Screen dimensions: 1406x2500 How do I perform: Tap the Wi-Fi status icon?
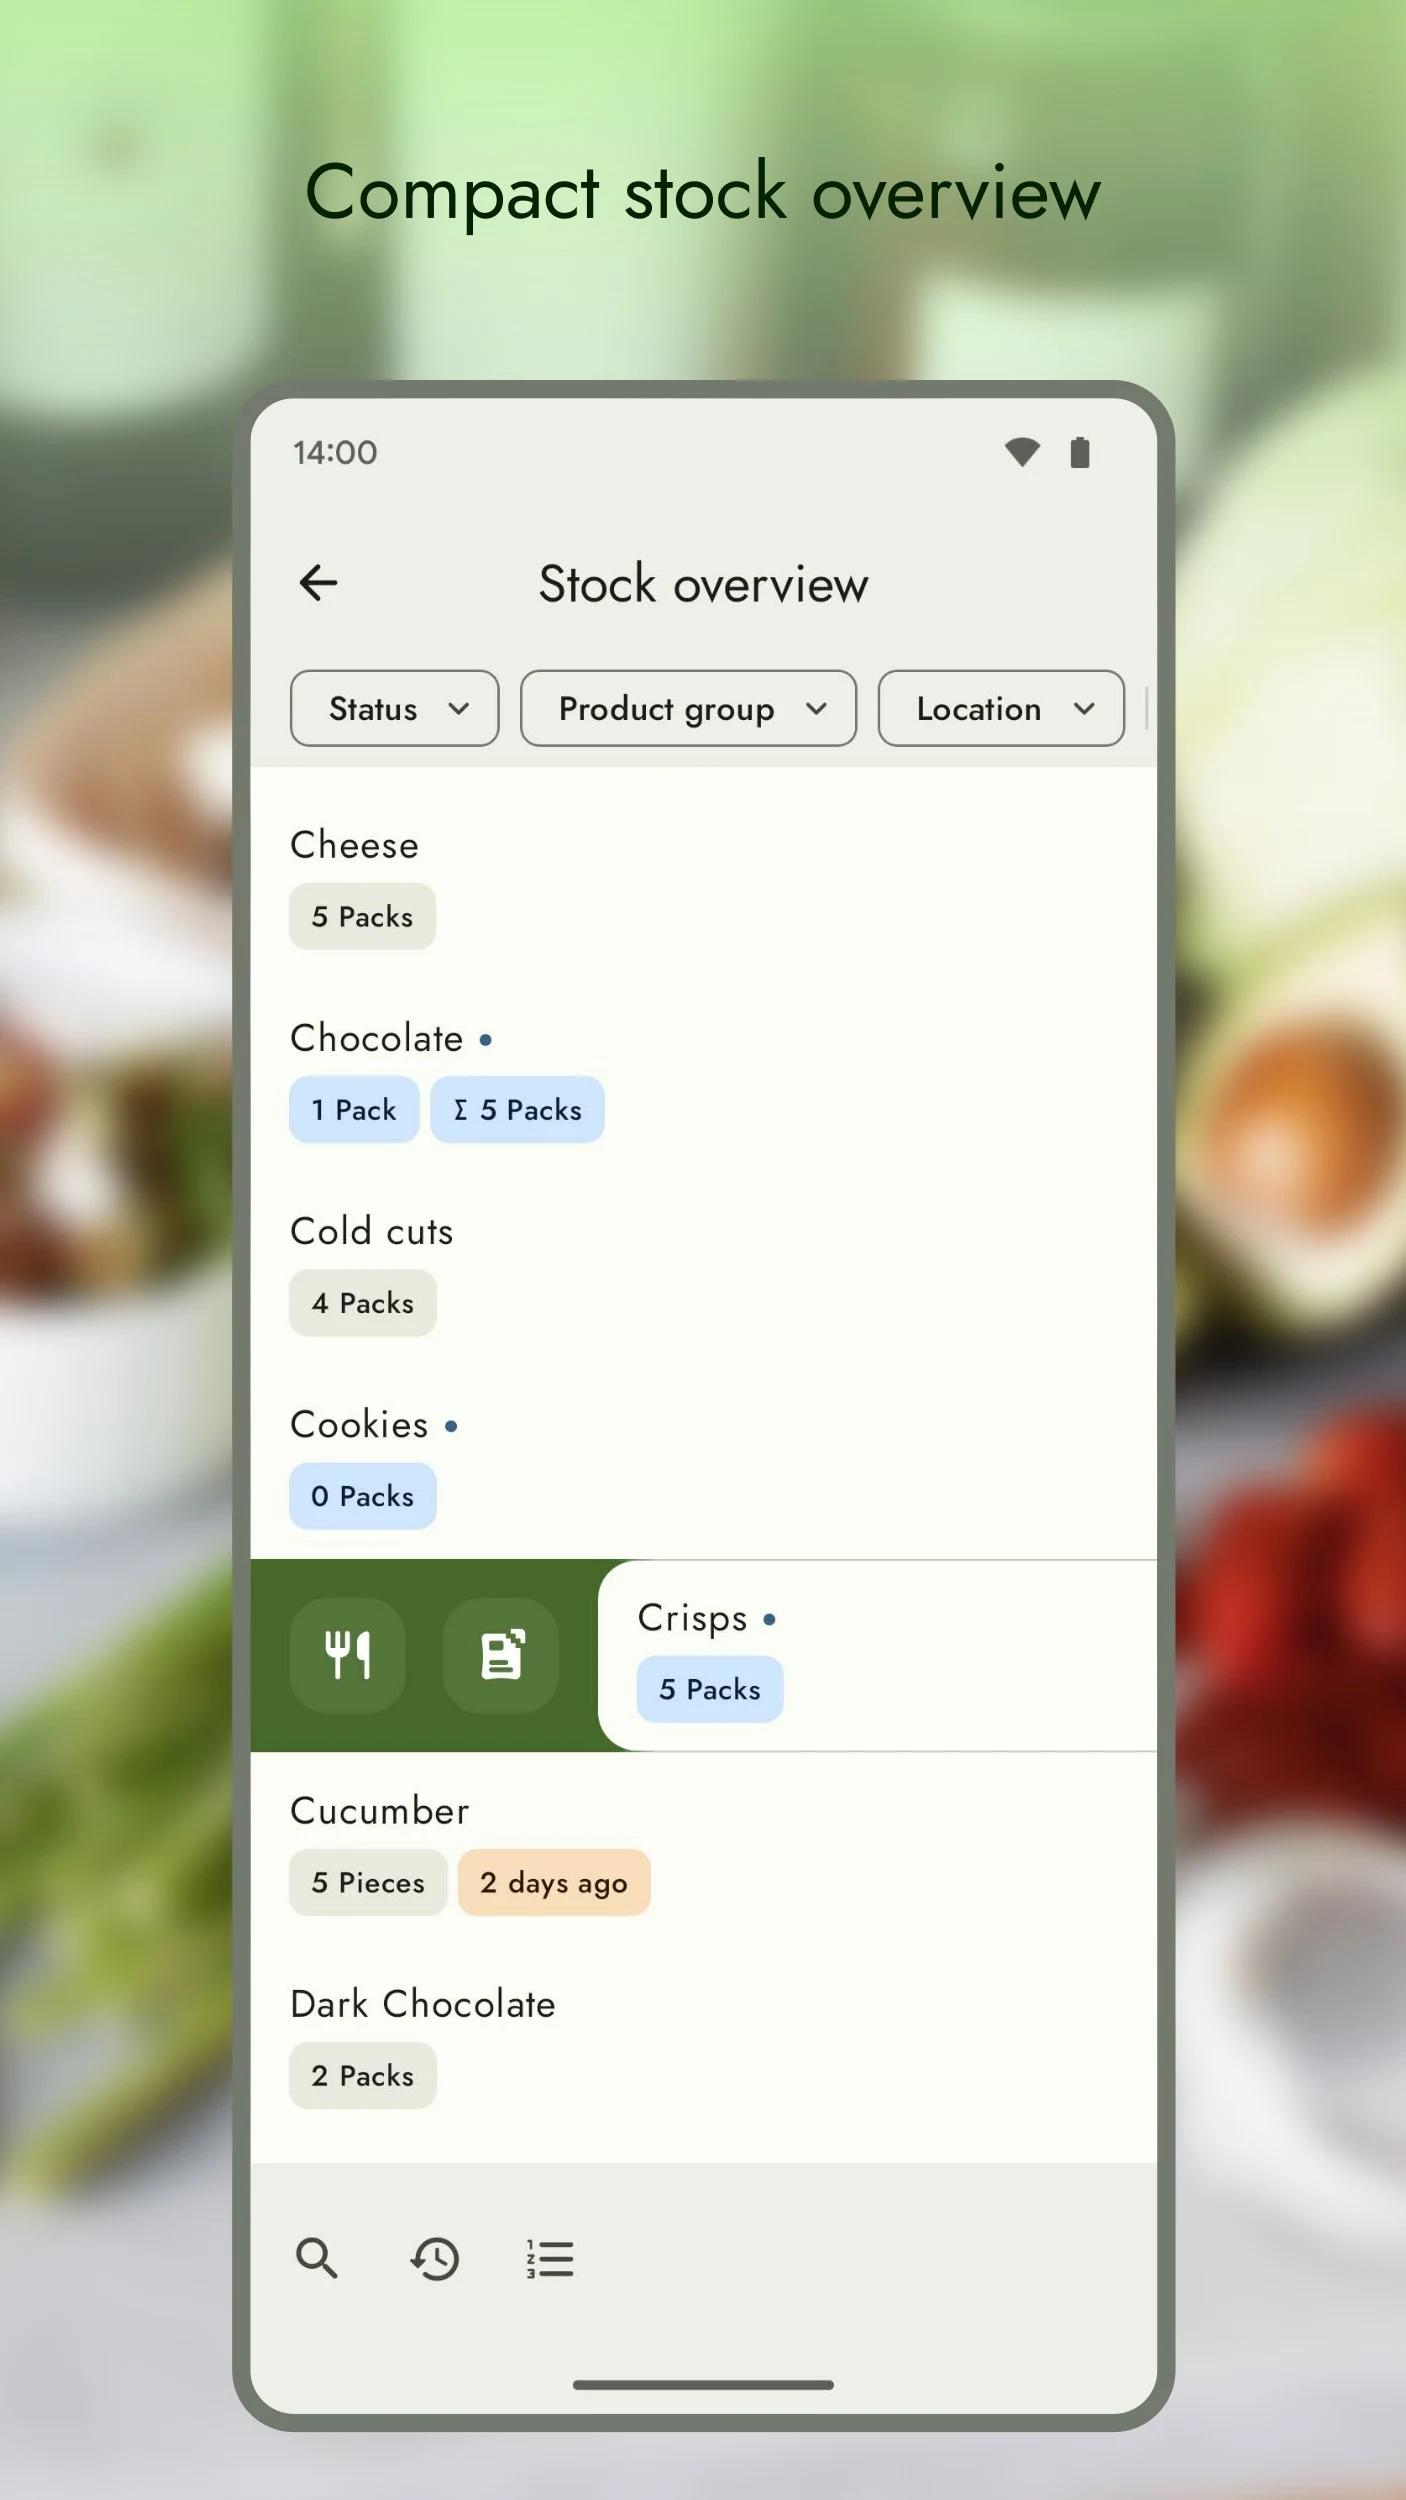pyautogui.click(x=1022, y=452)
